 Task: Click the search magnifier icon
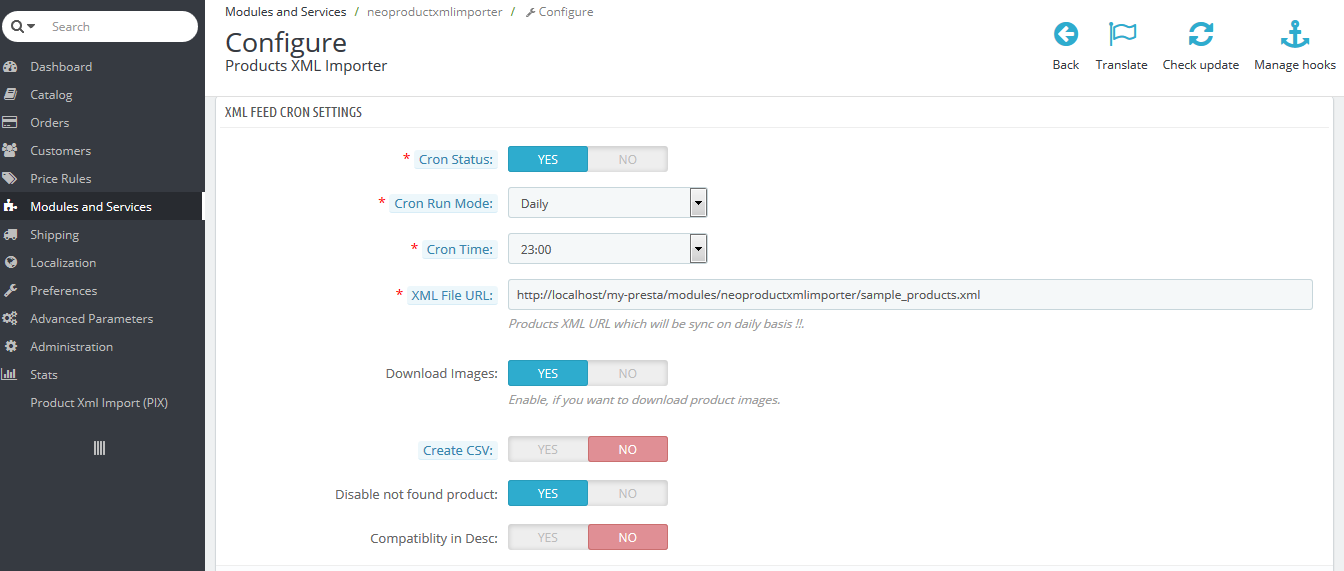tap(18, 27)
